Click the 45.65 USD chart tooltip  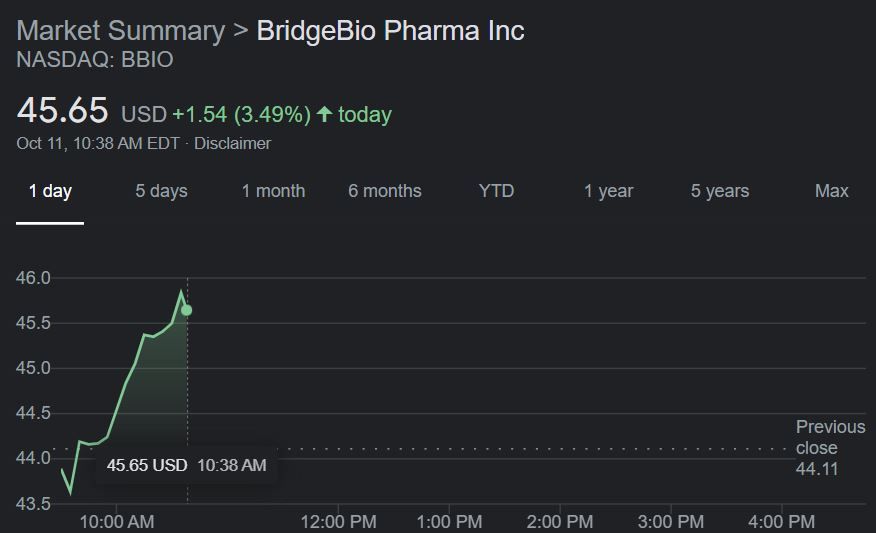pos(187,465)
